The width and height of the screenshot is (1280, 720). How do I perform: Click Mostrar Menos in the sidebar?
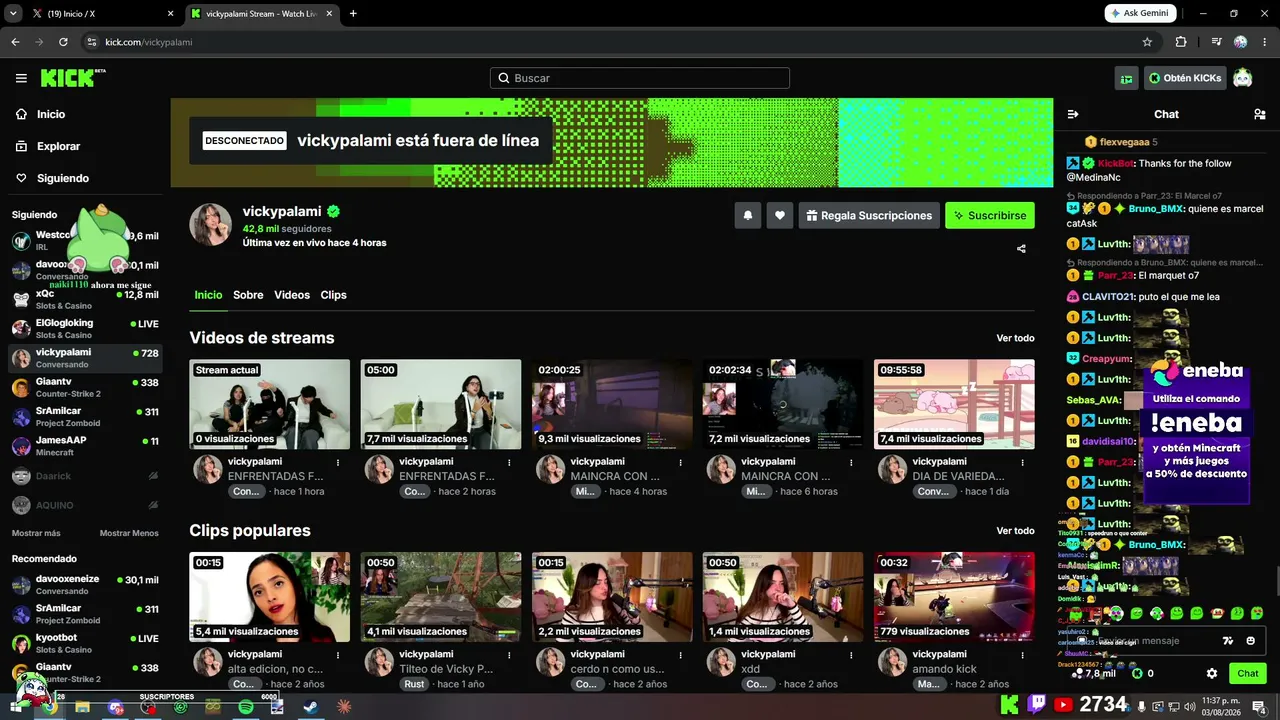click(129, 533)
